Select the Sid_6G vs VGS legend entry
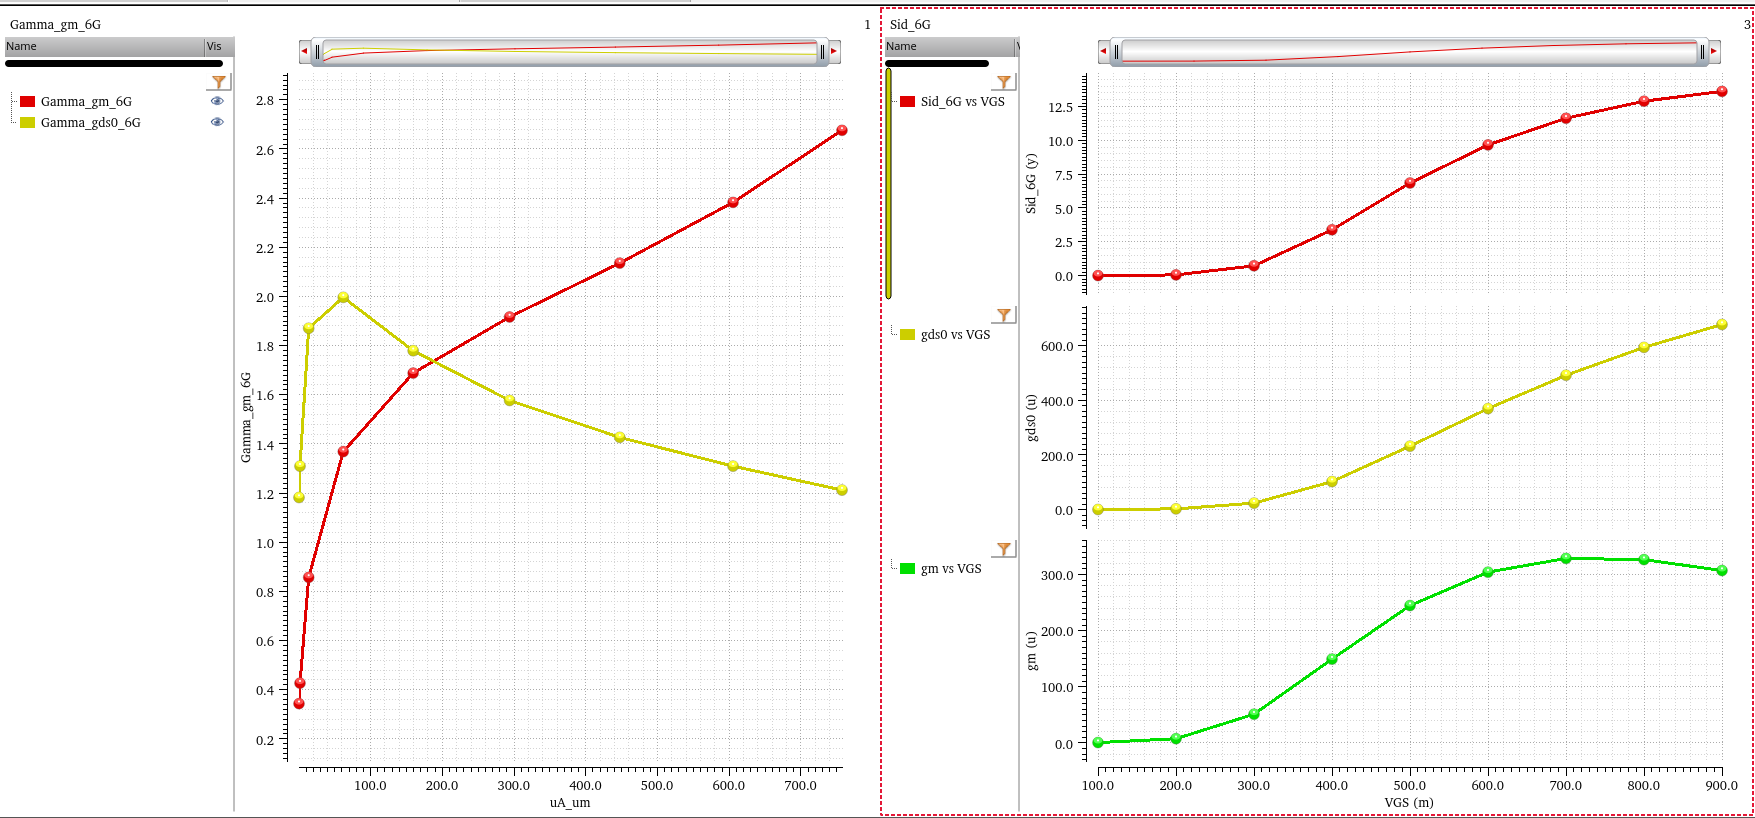Image resolution: width=1755 pixels, height=818 pixels. tap(962, 101)
